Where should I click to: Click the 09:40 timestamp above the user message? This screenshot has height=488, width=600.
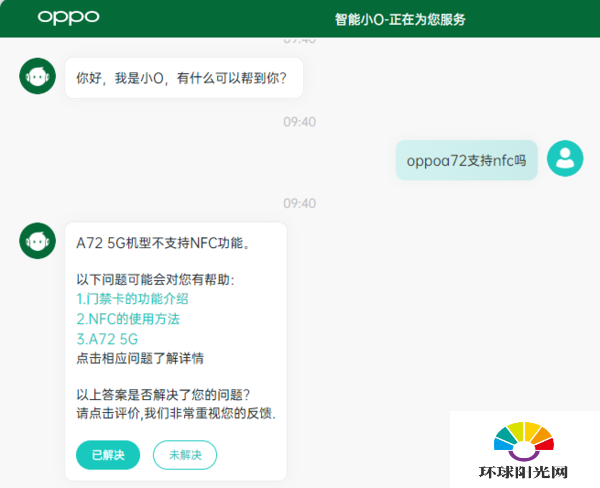pos(300,122)
